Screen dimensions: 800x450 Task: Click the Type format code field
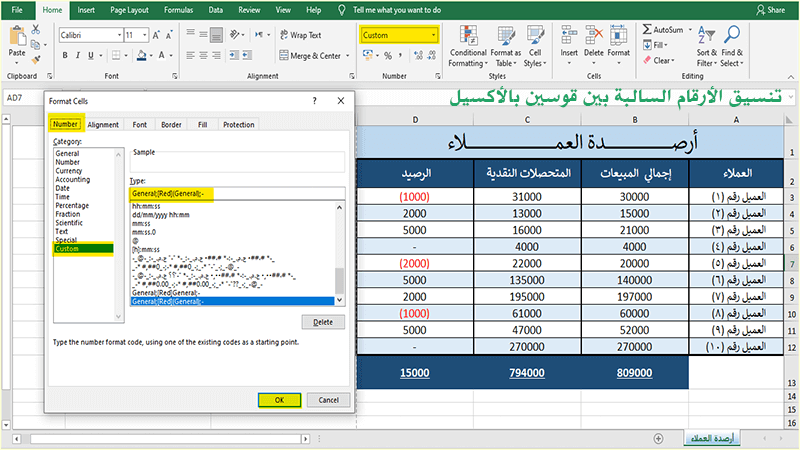click(x=237, y=193)
